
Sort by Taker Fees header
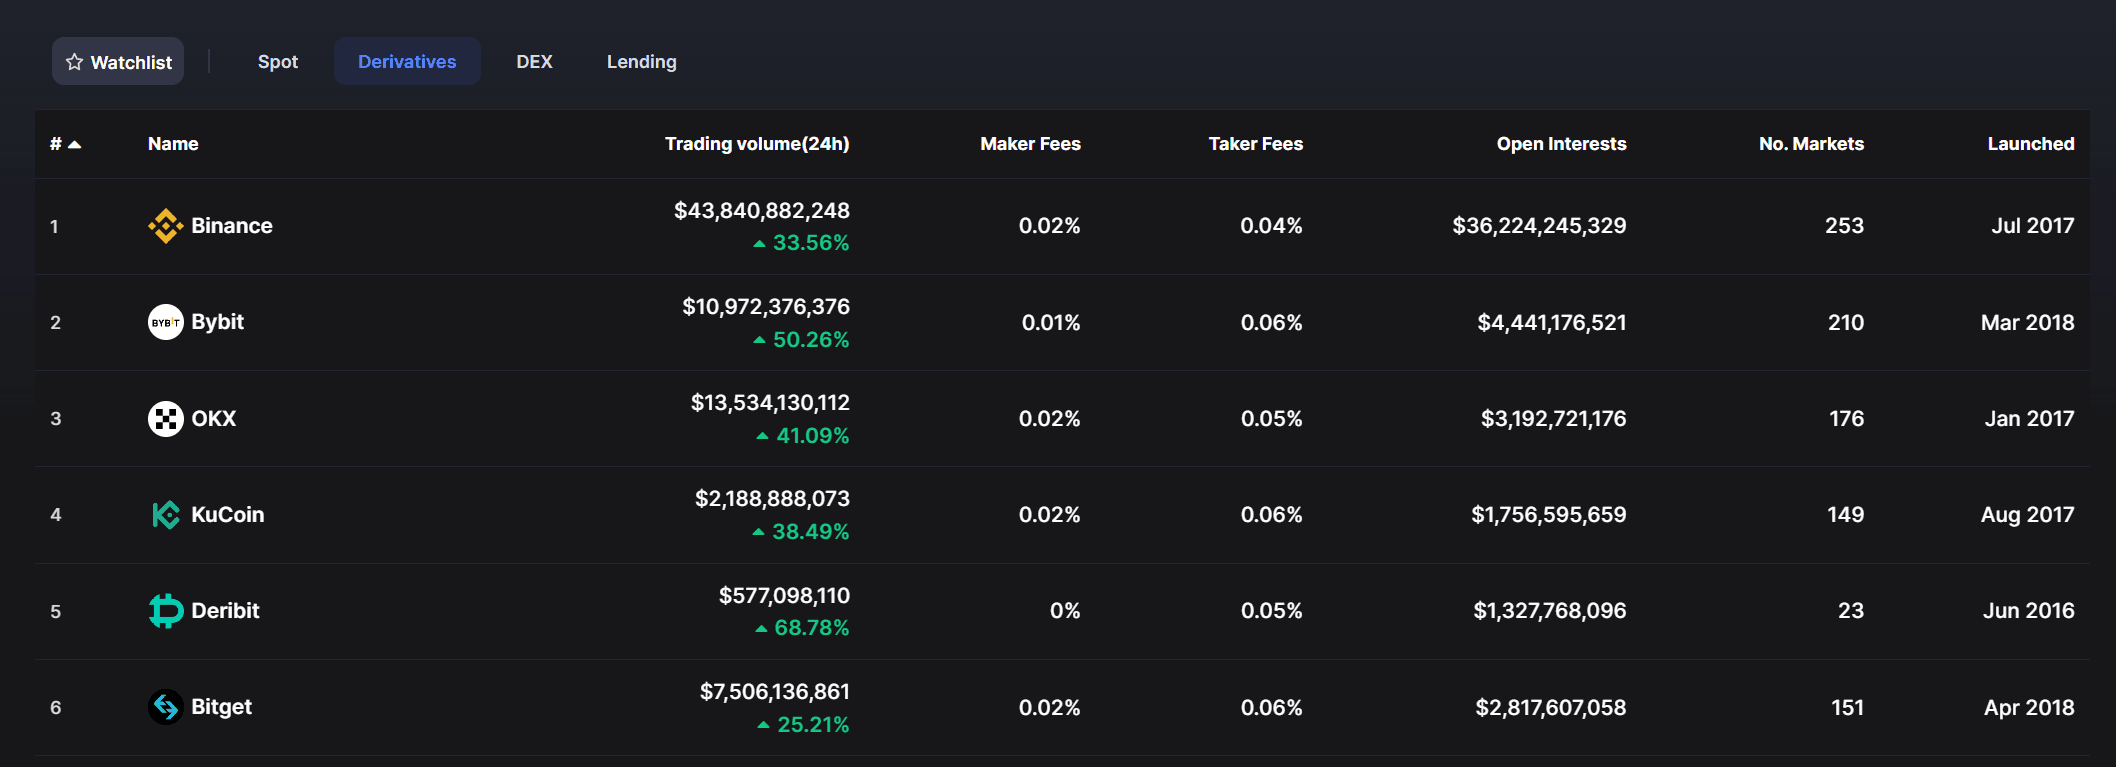(x=1255, y=144)
